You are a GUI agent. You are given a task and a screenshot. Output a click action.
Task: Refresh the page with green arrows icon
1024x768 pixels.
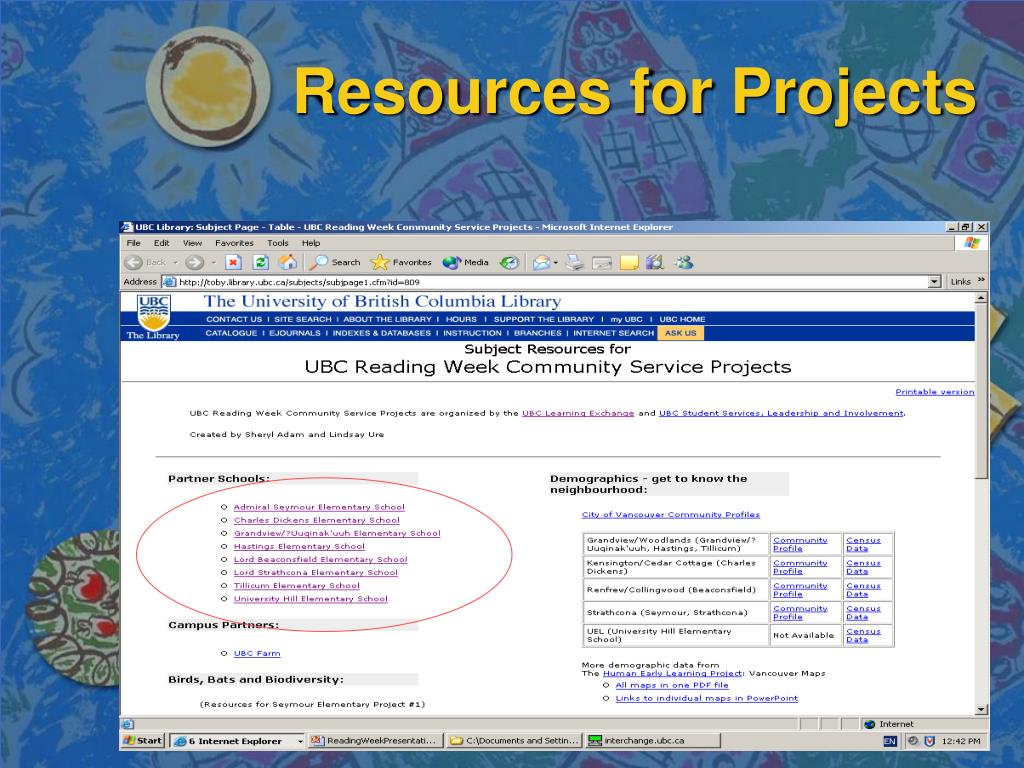click(261, 263)
